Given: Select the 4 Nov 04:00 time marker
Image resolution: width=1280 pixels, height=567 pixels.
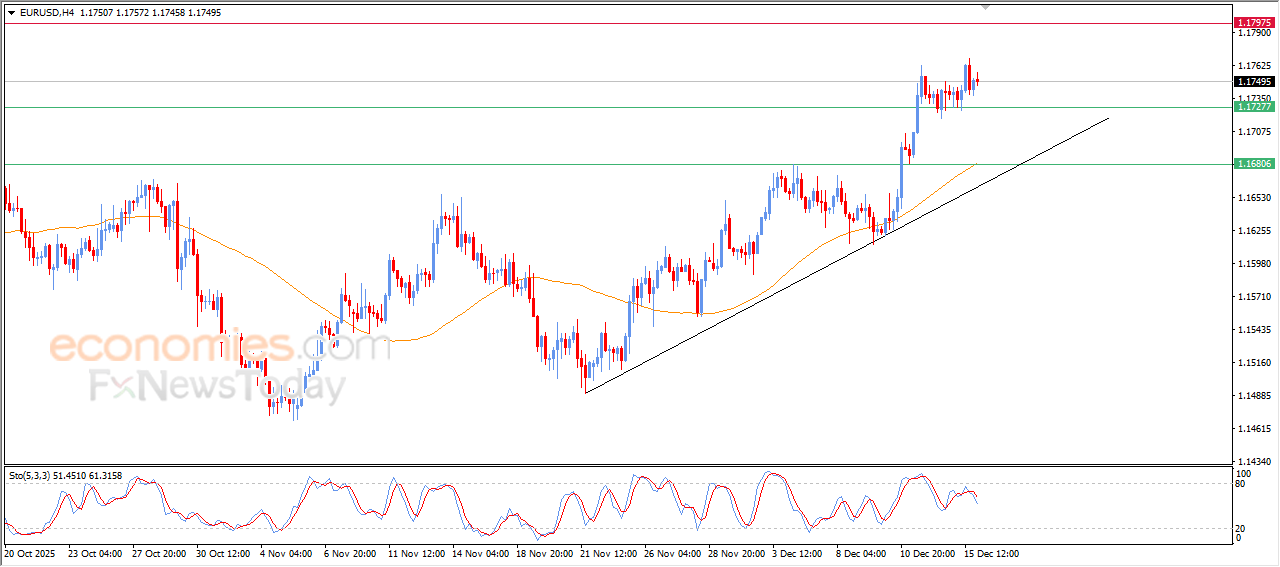Looking at the screenshot, I should click(287, 553).
